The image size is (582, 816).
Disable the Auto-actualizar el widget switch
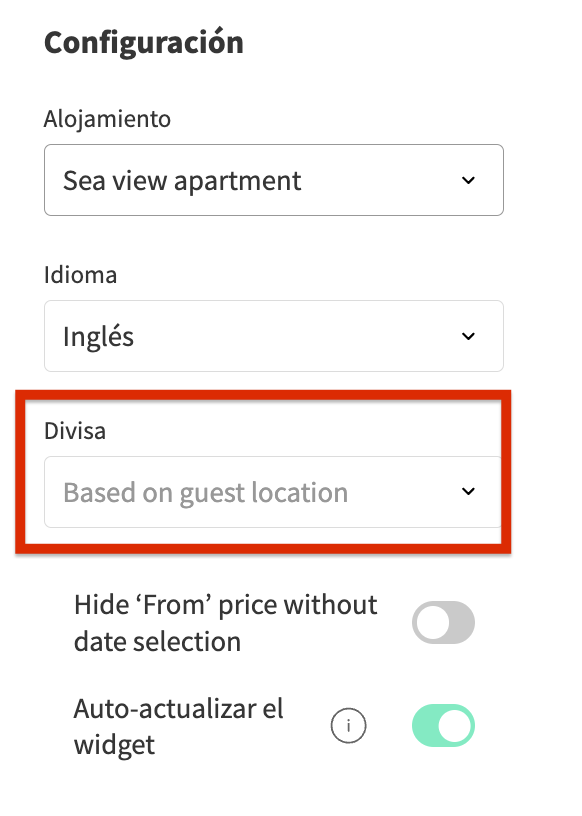click(x=443, y=725)
